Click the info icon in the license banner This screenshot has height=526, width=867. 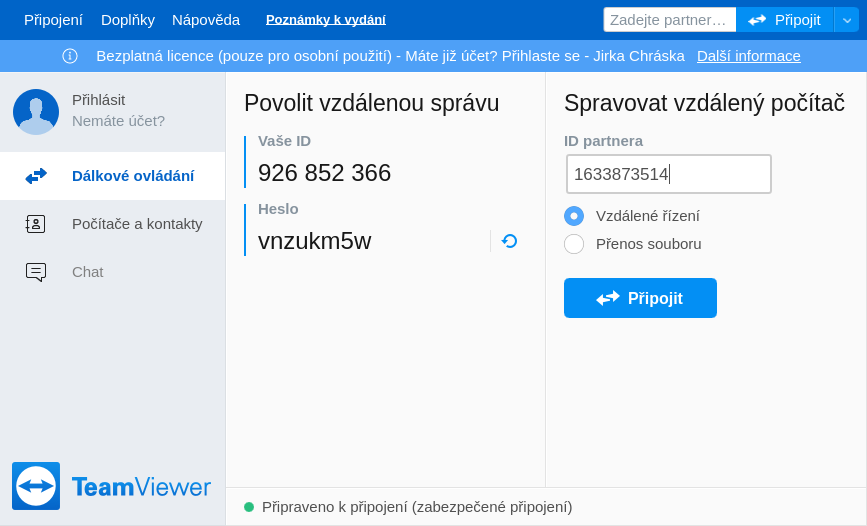pyautogui.click(x=70, y=56)
